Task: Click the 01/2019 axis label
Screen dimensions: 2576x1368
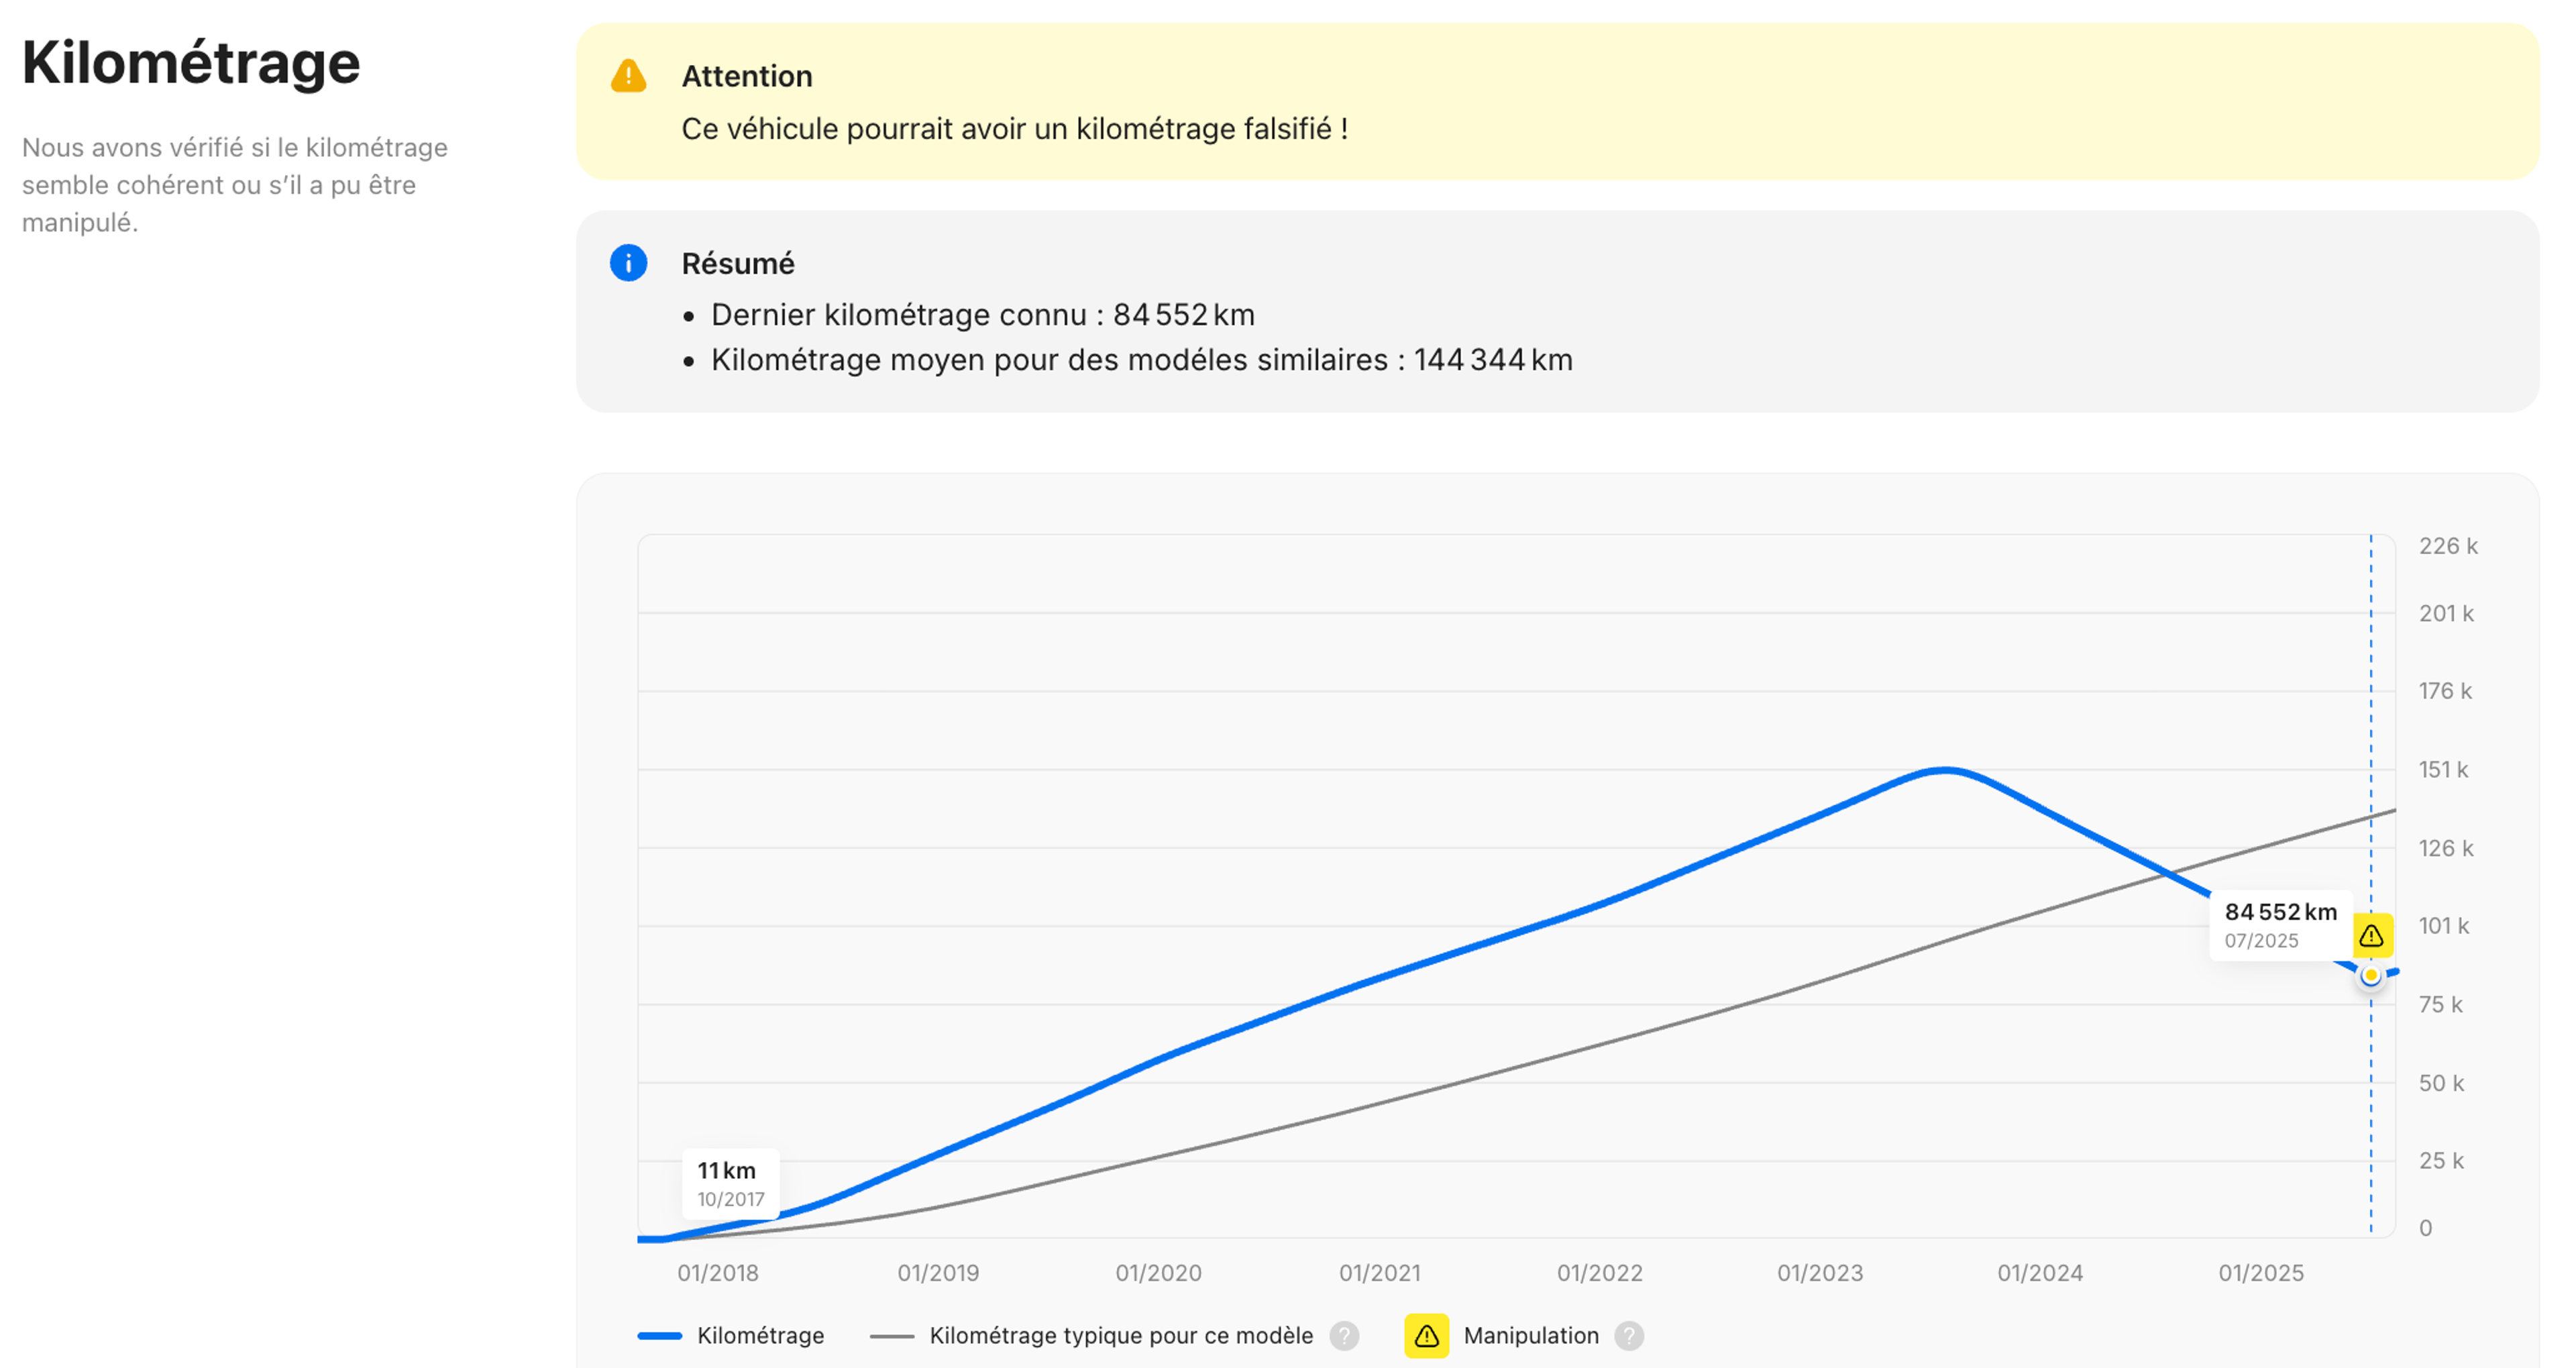Action: click(x=938, y=1274)
